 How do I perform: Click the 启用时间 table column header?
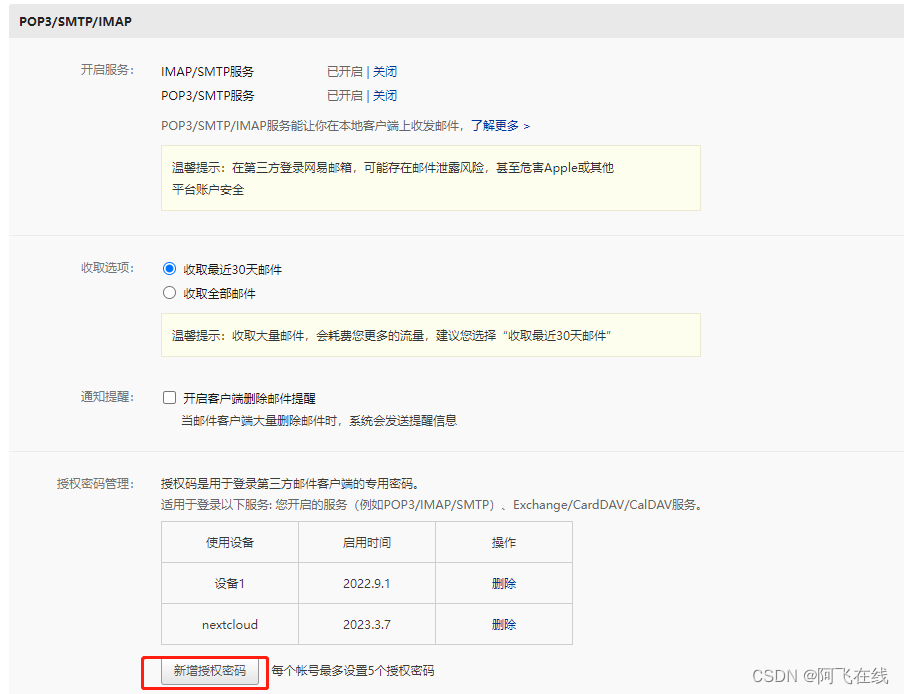pyautogui.click(x=366, y=542)
